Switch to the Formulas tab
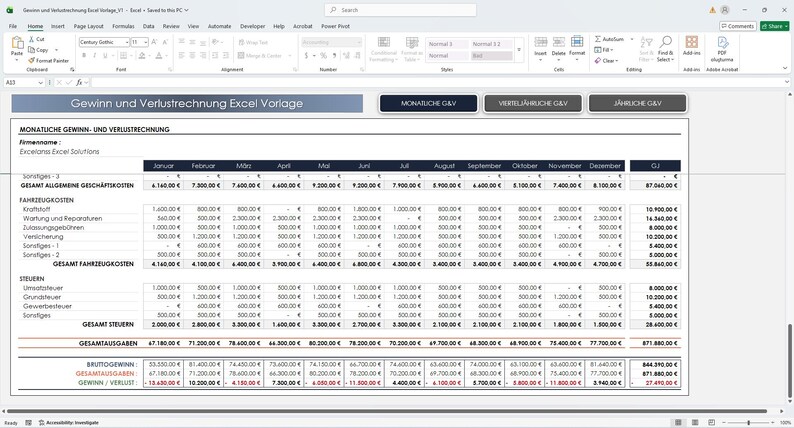794x428 pixels. click(x=123, y=26)
